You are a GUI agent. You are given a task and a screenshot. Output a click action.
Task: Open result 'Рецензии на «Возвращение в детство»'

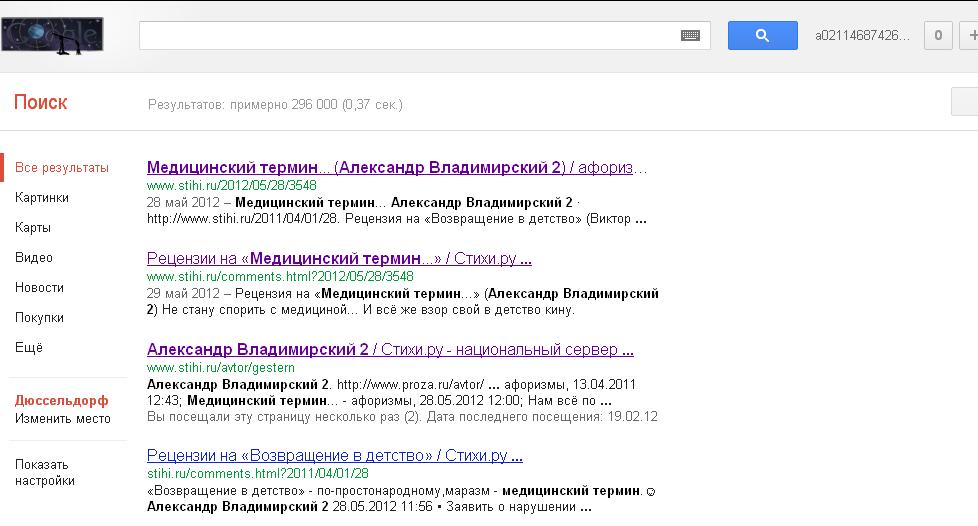pyautogui.click(x=334, y=456)
